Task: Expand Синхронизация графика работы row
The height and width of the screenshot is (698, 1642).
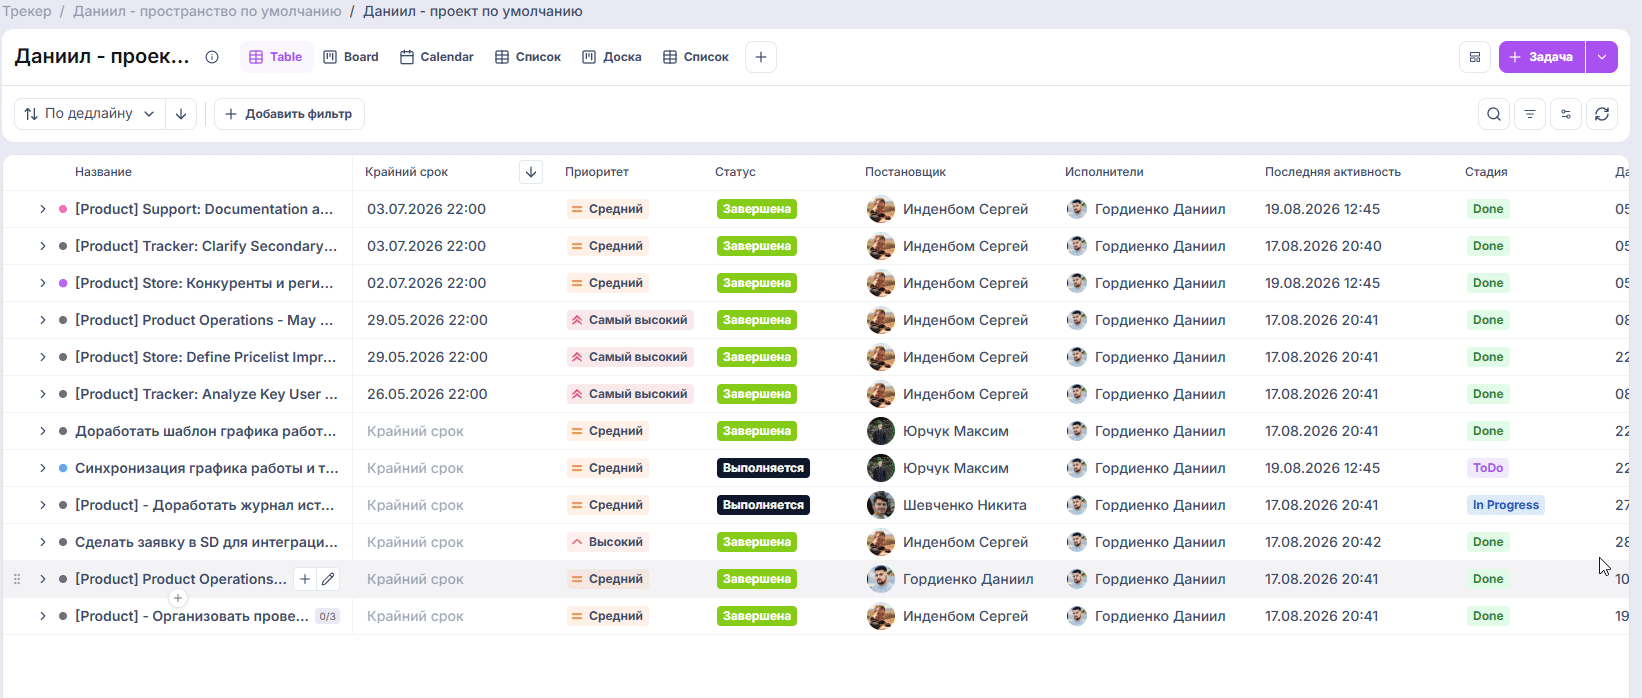Action: click(43, 468)
